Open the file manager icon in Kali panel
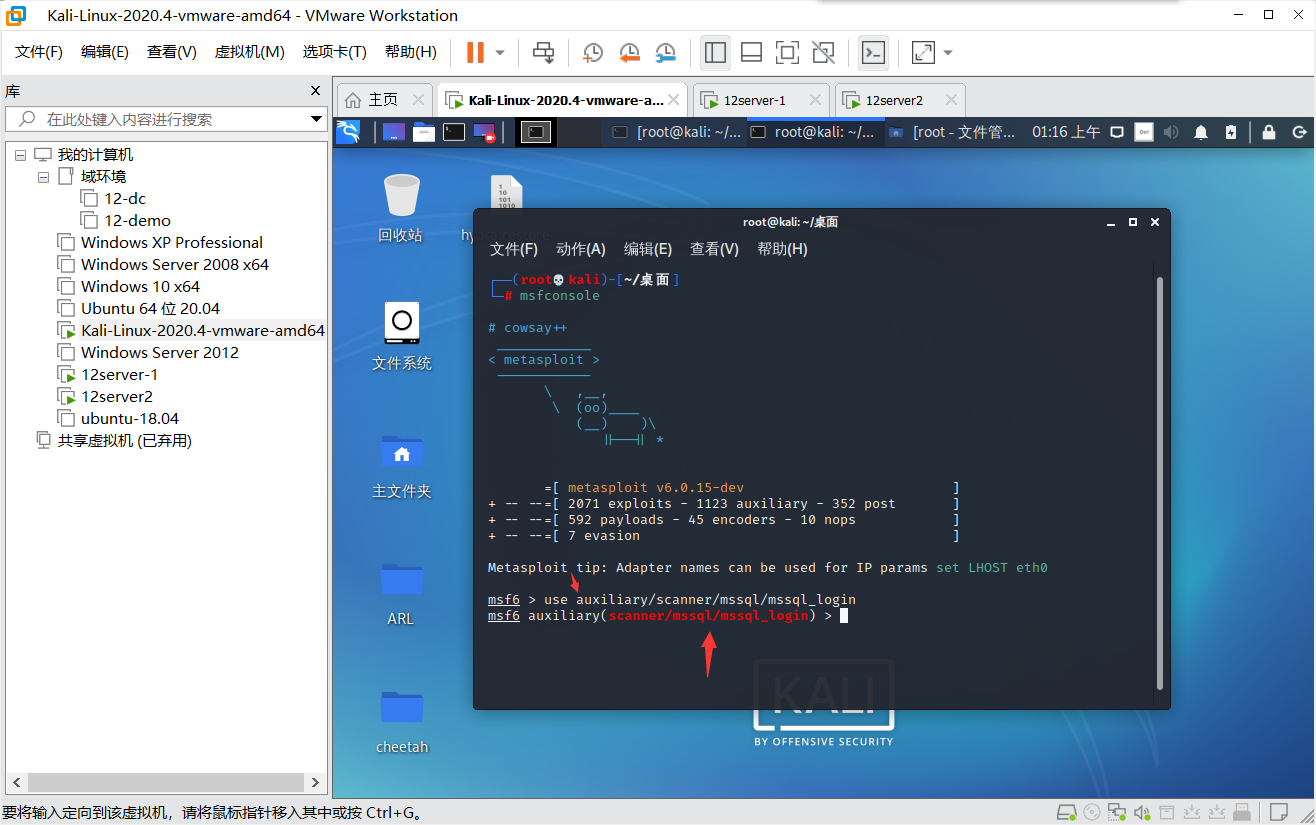1316x825 pixels. [x=423, y=131]
